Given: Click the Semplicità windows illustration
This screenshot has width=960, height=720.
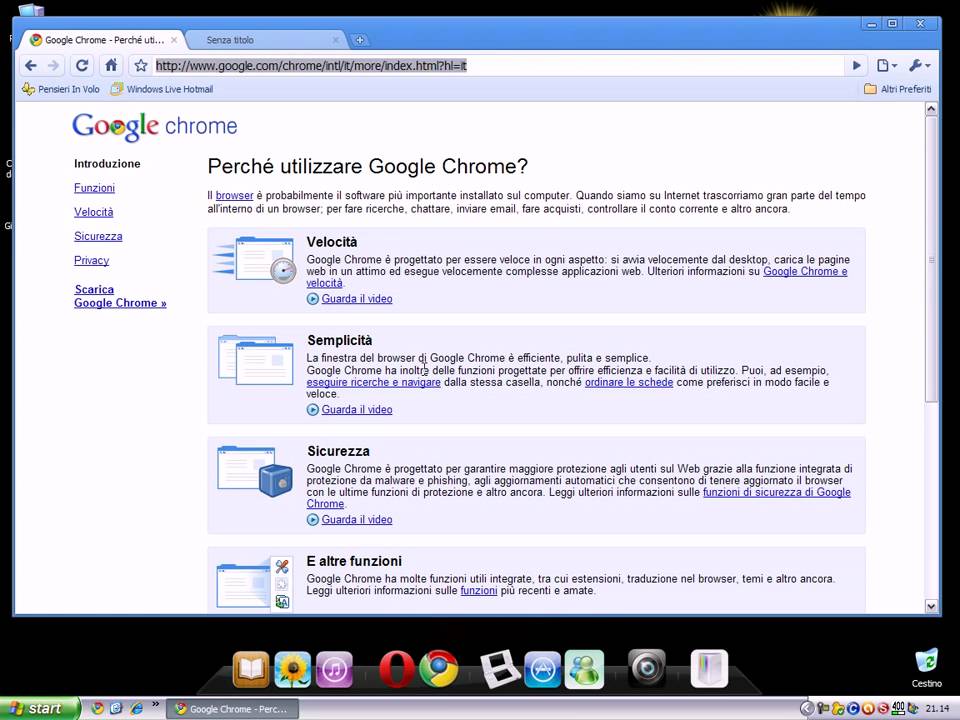Looking at the screenshot, I should pyautogui.click(x=256, y=360).
